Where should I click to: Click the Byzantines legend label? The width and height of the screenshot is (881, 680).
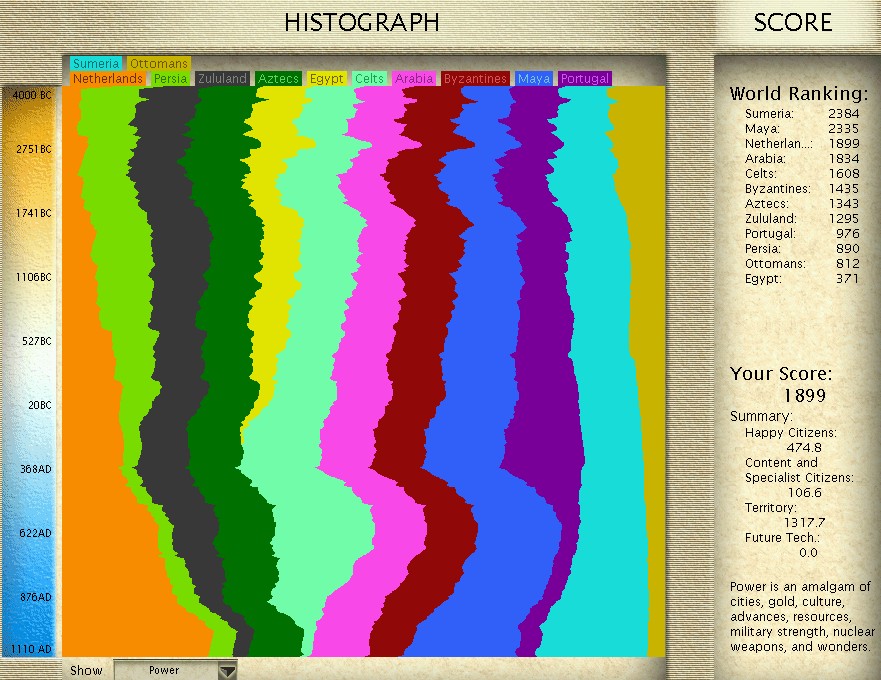475,77
